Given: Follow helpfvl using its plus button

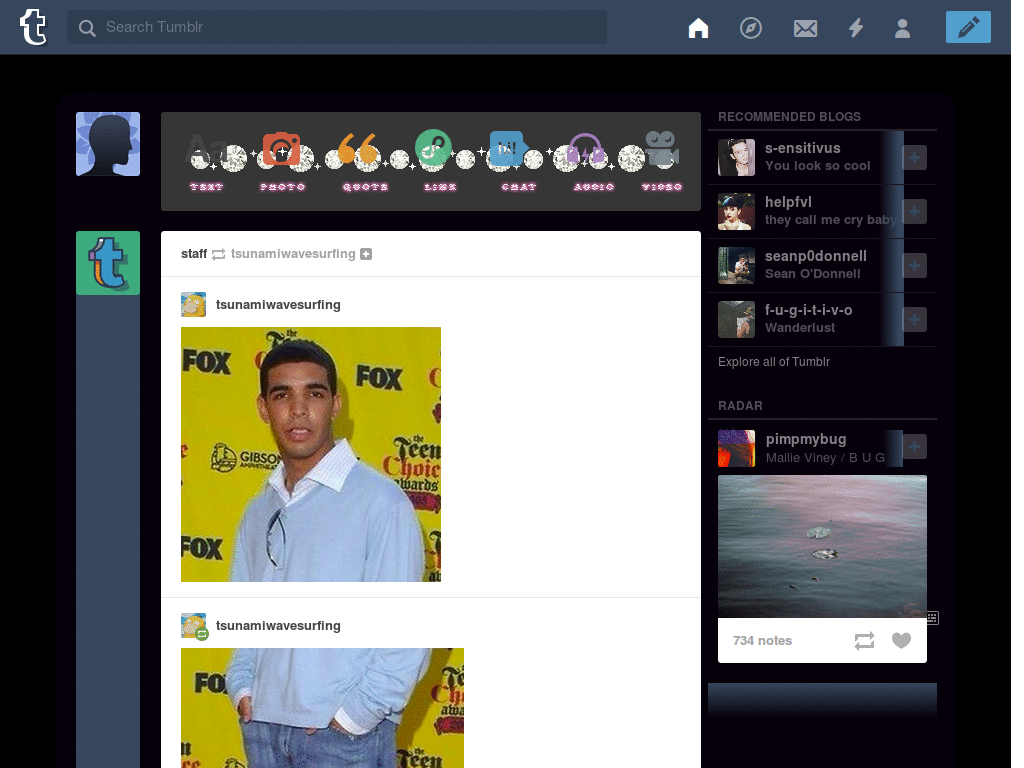Looking at the screenshot, I should [x=914, y=212].
